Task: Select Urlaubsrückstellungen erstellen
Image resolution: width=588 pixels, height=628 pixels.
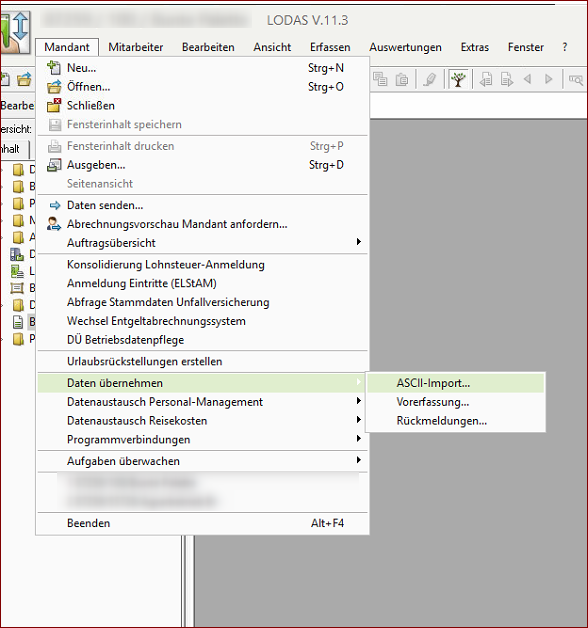Action: click(x=203, y=362)
